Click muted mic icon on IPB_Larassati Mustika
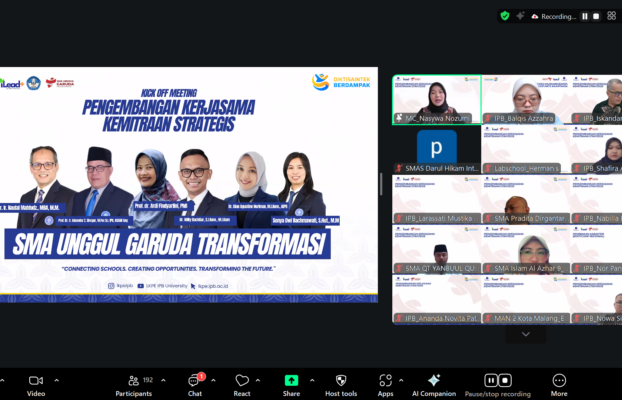Image resolution: width=622 pixels, height=400 pixels. (399, 218)
